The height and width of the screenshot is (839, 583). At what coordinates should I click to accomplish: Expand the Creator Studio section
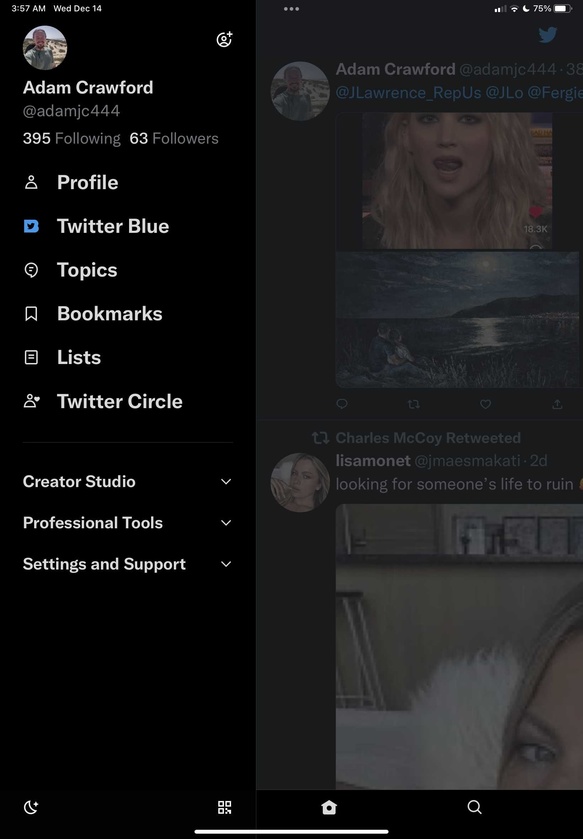[x=127, y=482]
